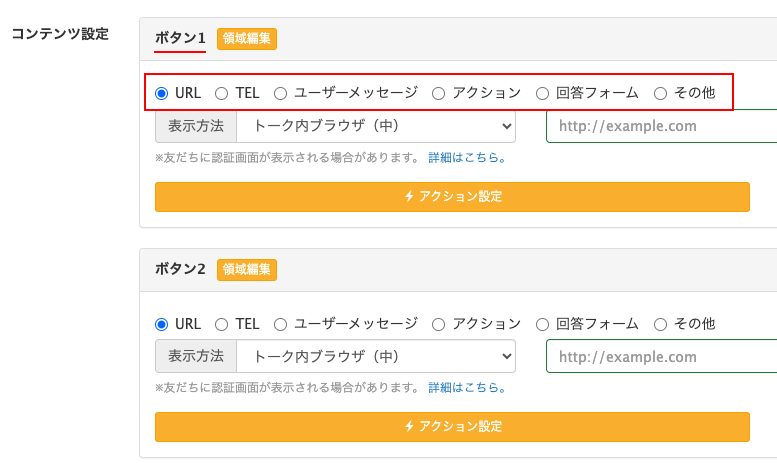Choose ユーザーメッセージ option in ボタン2
The width and height of the screenshot is (777, 463).
pos(280,324)
